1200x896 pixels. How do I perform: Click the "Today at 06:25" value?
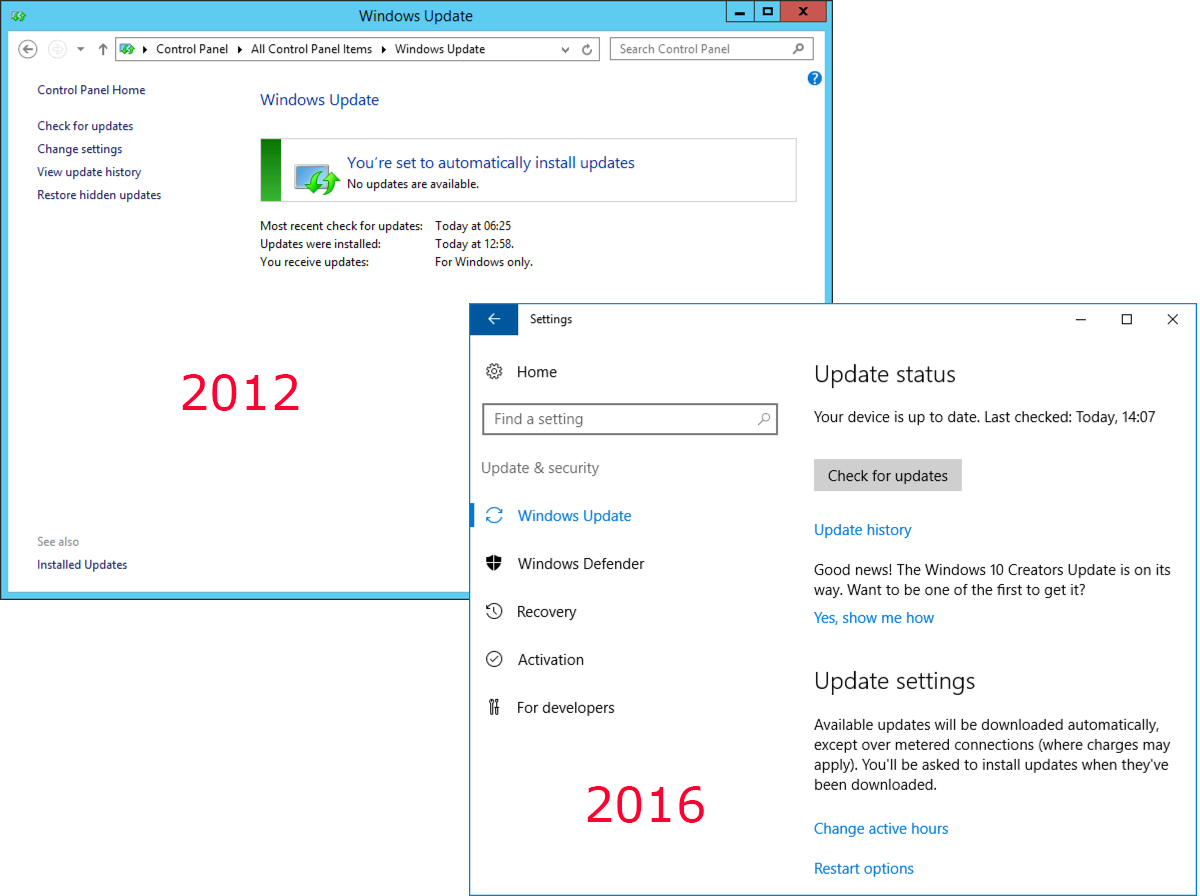click(x=473, y=226)
